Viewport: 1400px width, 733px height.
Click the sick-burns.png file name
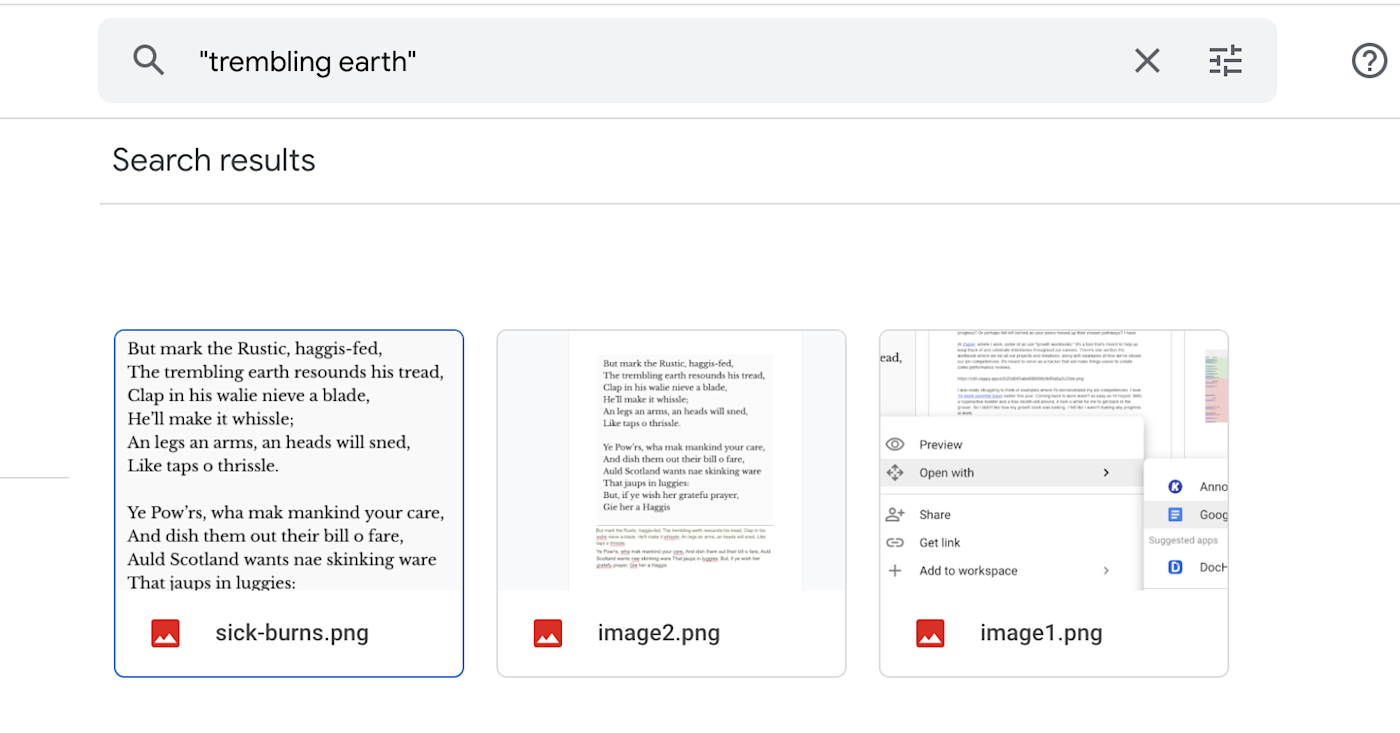click(x=292, y=633)
